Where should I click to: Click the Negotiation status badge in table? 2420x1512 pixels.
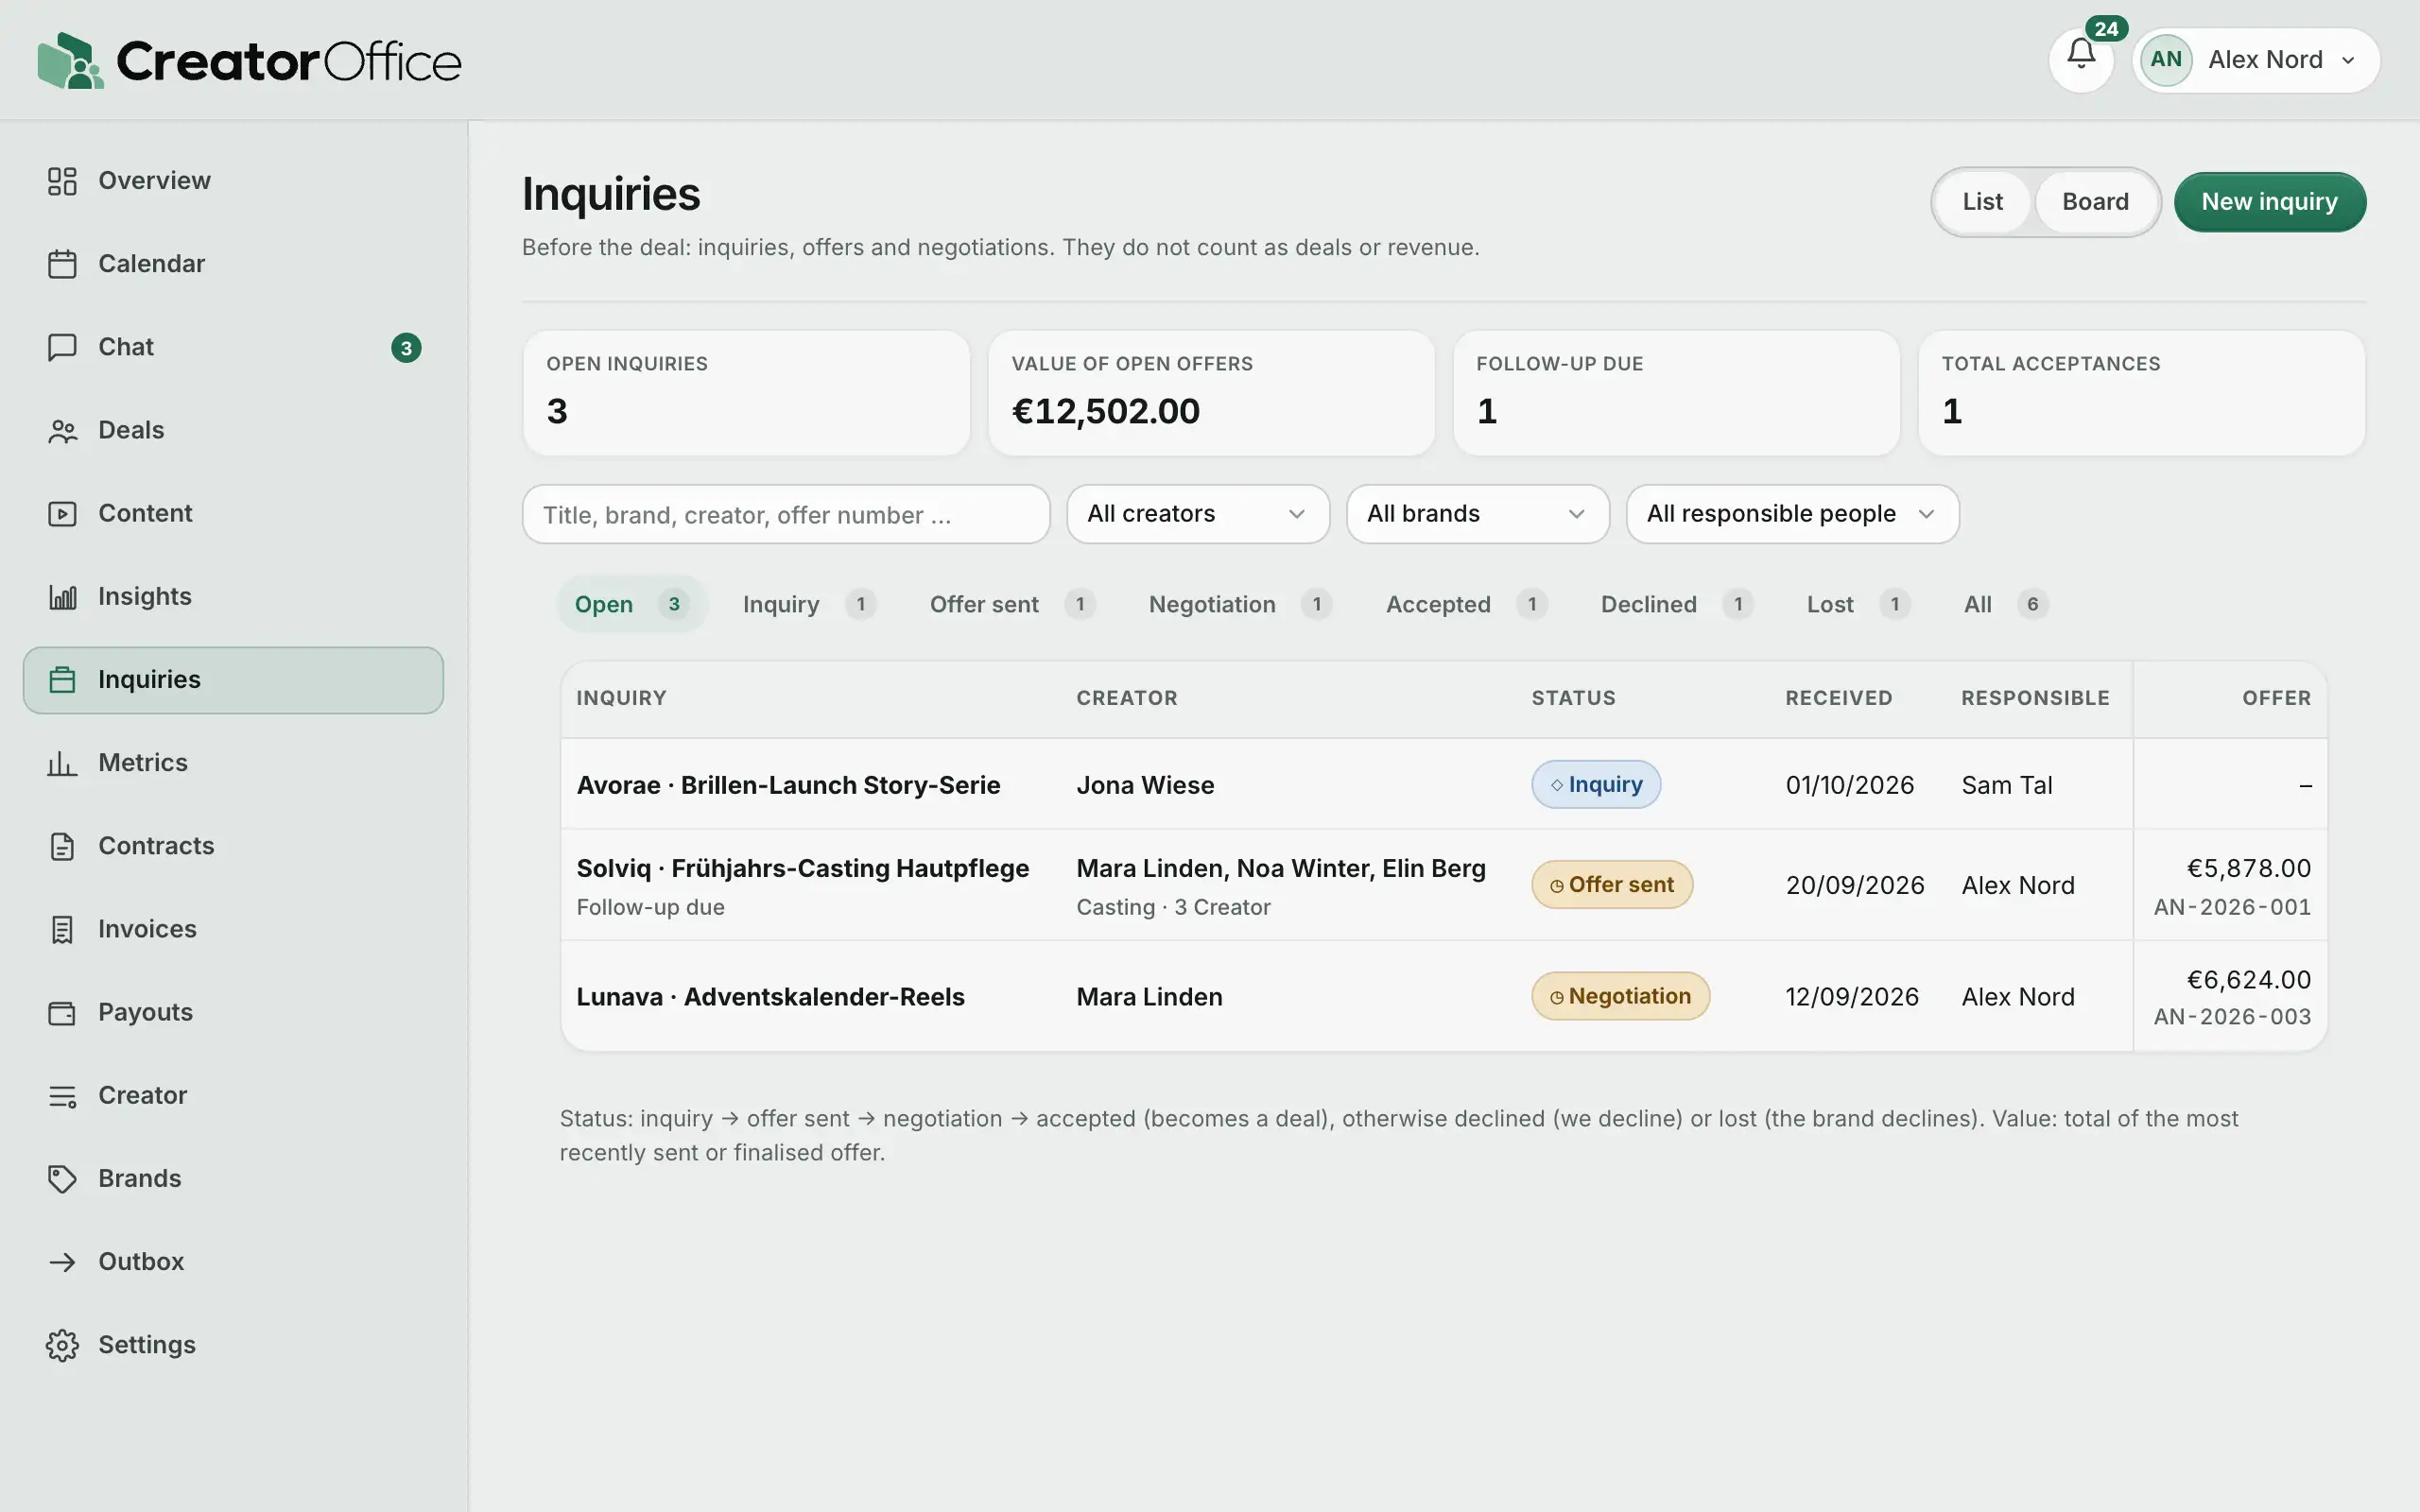[x=1620, y=996]
